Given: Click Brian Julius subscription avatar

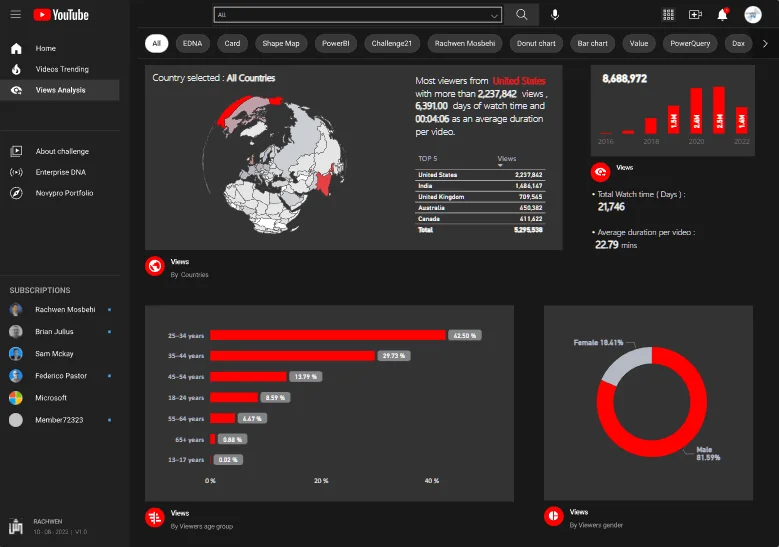Looking at the screenshot, I should (16, 331).
